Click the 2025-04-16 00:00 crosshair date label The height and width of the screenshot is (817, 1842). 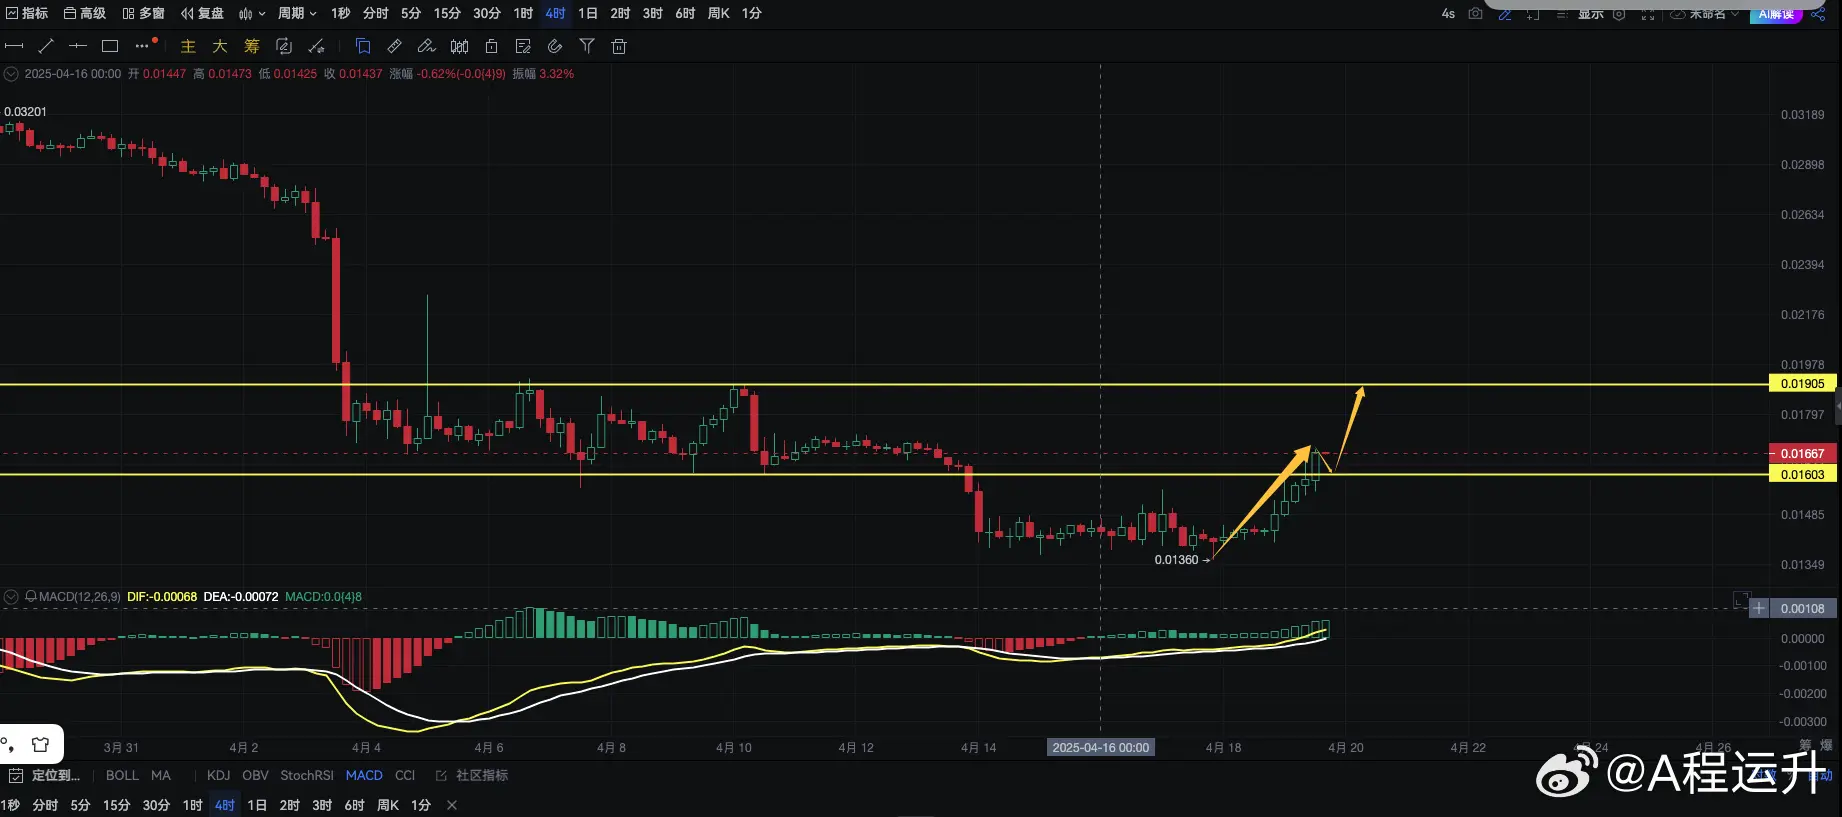pyautogui.click(x=1101, y=748)
